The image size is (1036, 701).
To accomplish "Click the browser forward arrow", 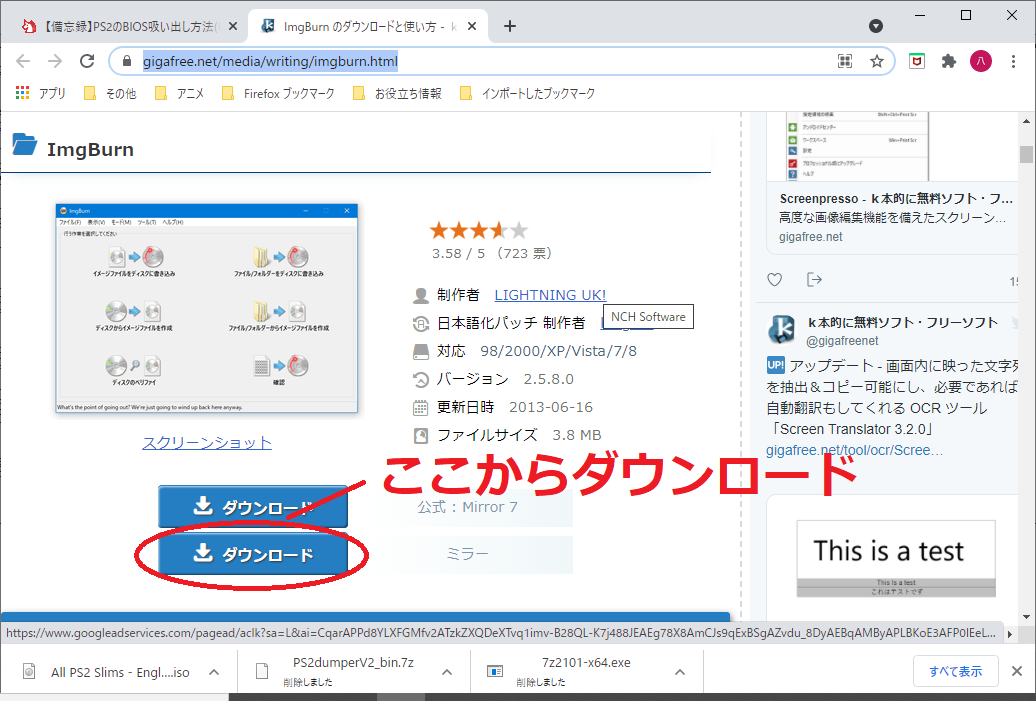I will tap(55, 61).
